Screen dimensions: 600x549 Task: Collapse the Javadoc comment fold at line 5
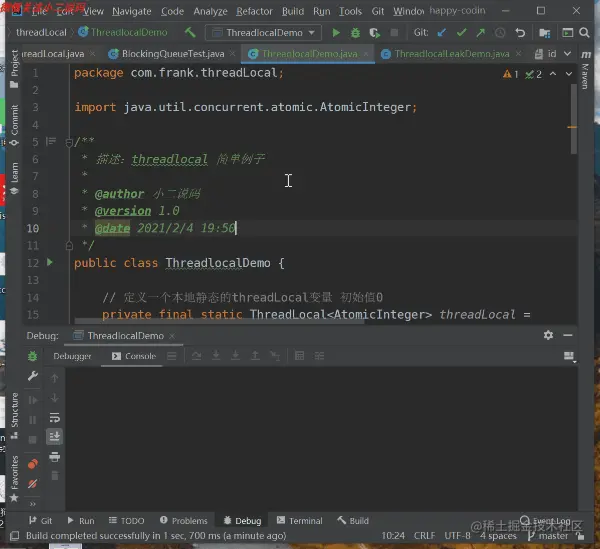[x=69, y=143]
